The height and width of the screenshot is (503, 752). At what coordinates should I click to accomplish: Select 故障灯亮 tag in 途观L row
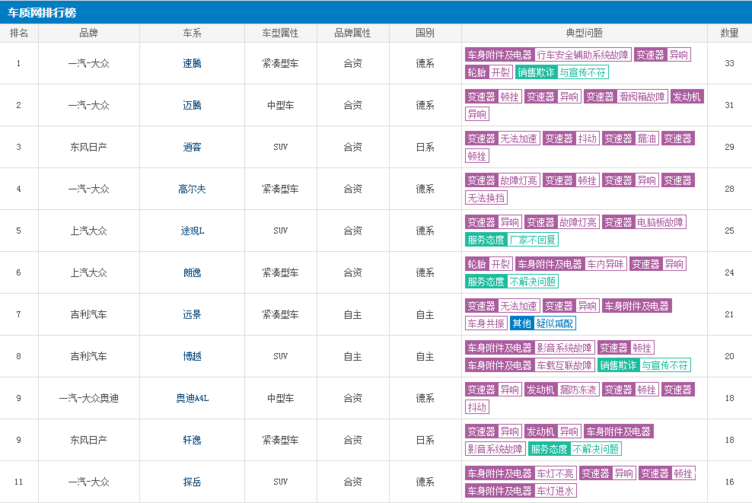[578, 222]
